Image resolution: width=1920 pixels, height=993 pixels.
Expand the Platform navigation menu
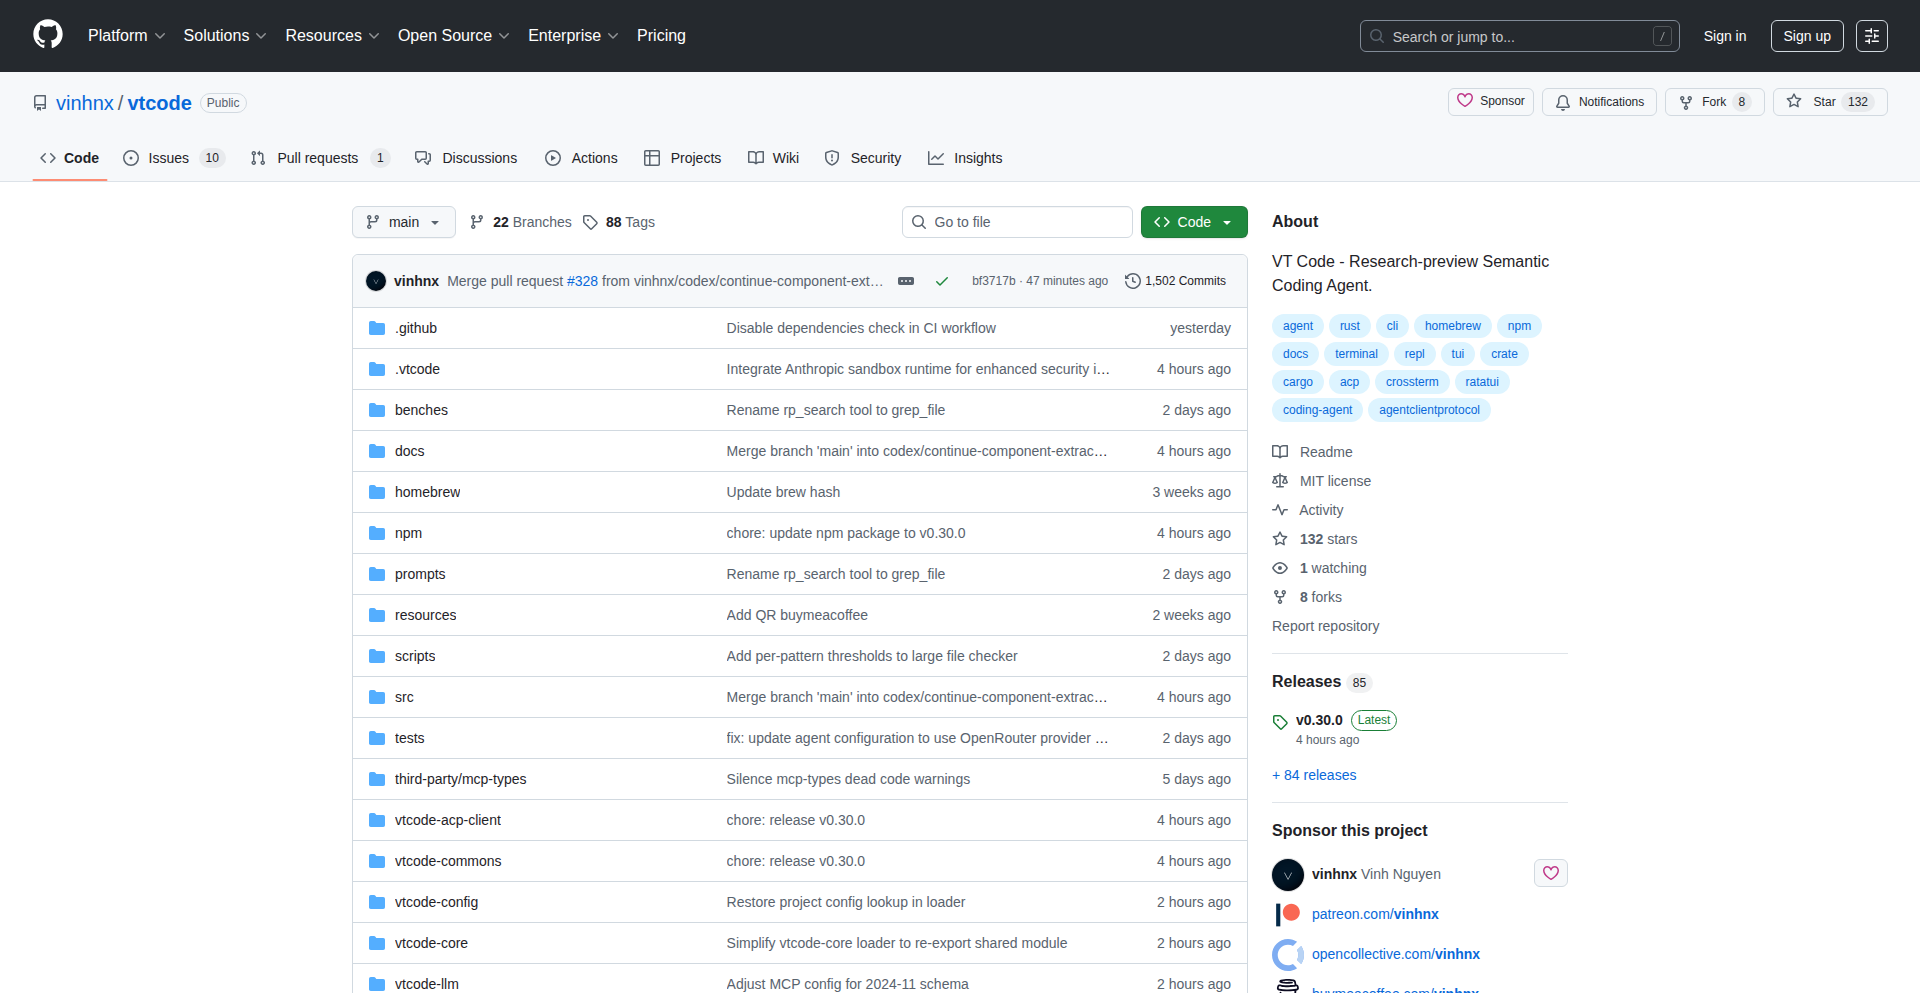[x=126, y=35]
